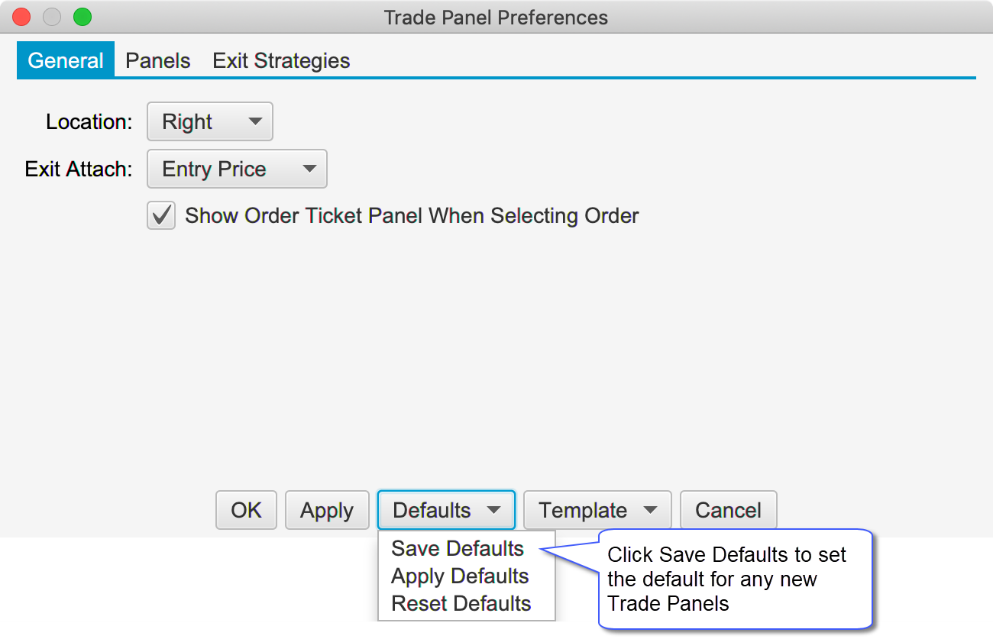This screenshot has height=639, width=993.
Task: Click the red close window button
Action: click(20, 17)
